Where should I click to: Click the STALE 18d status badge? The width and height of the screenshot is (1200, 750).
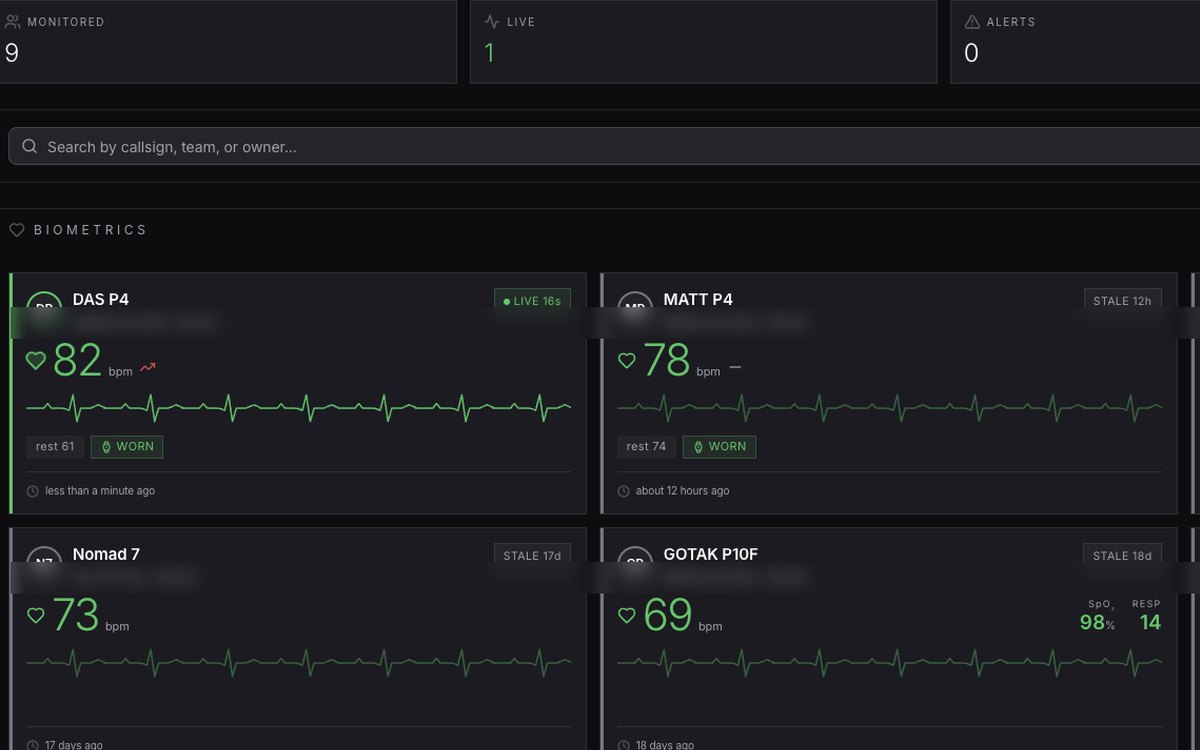click(x=1122, y=555)
